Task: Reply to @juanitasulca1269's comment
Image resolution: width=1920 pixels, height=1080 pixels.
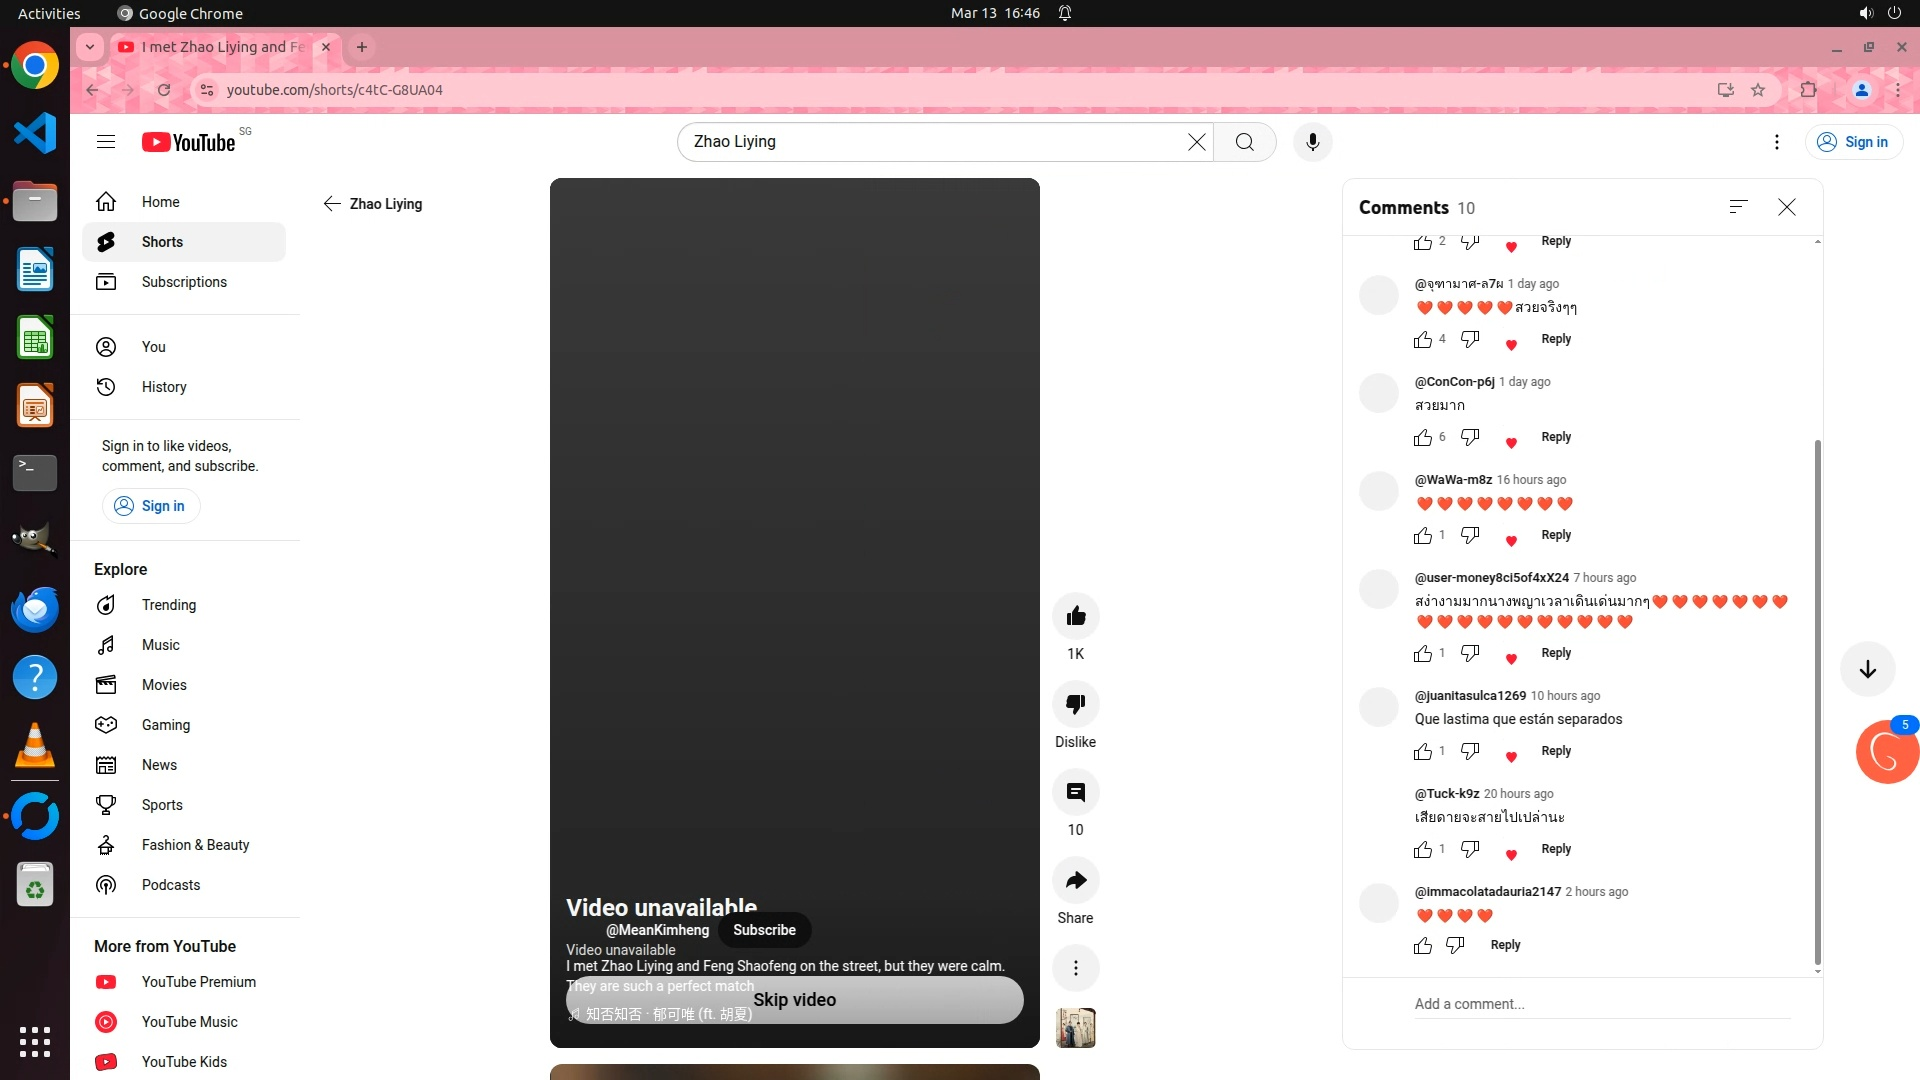Action: tap(1555, 751)
